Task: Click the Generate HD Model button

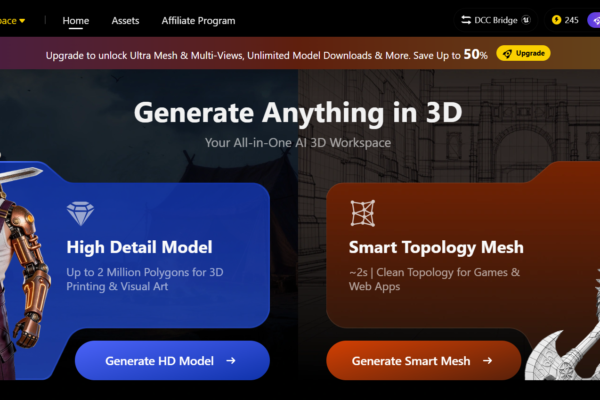Action: pyautogui.click(x=172, y=361)
